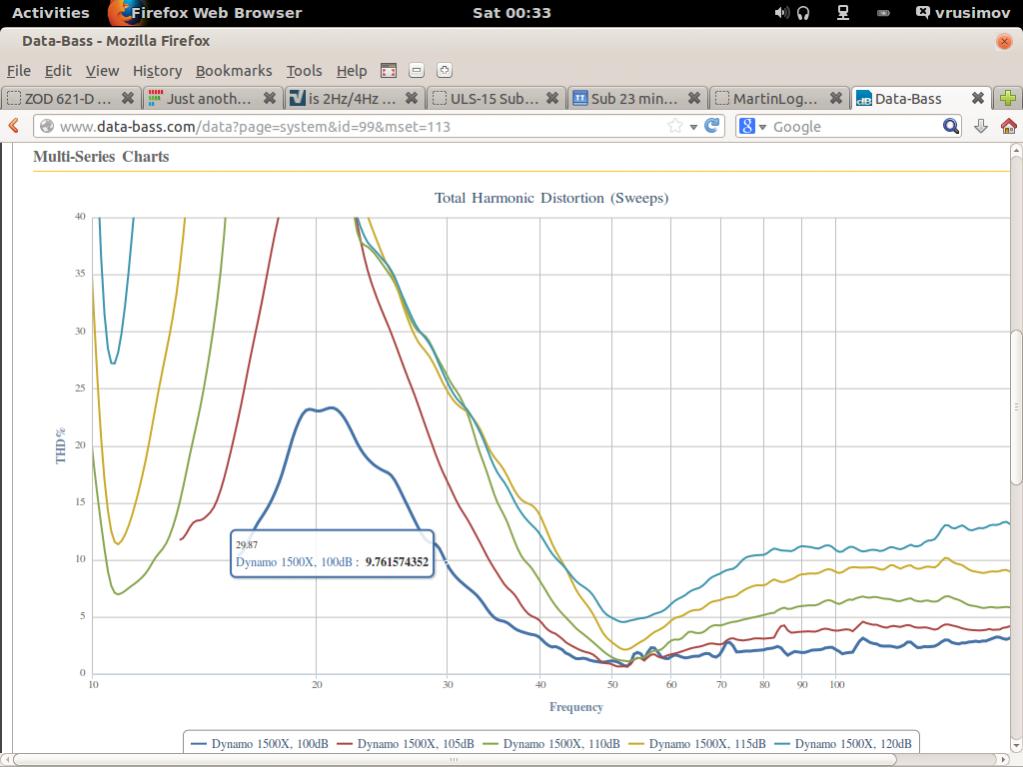Hide the Dynamo 1500X, 110dB legend series
This screenshot has width=1023, height=767.
coord(551,744)
